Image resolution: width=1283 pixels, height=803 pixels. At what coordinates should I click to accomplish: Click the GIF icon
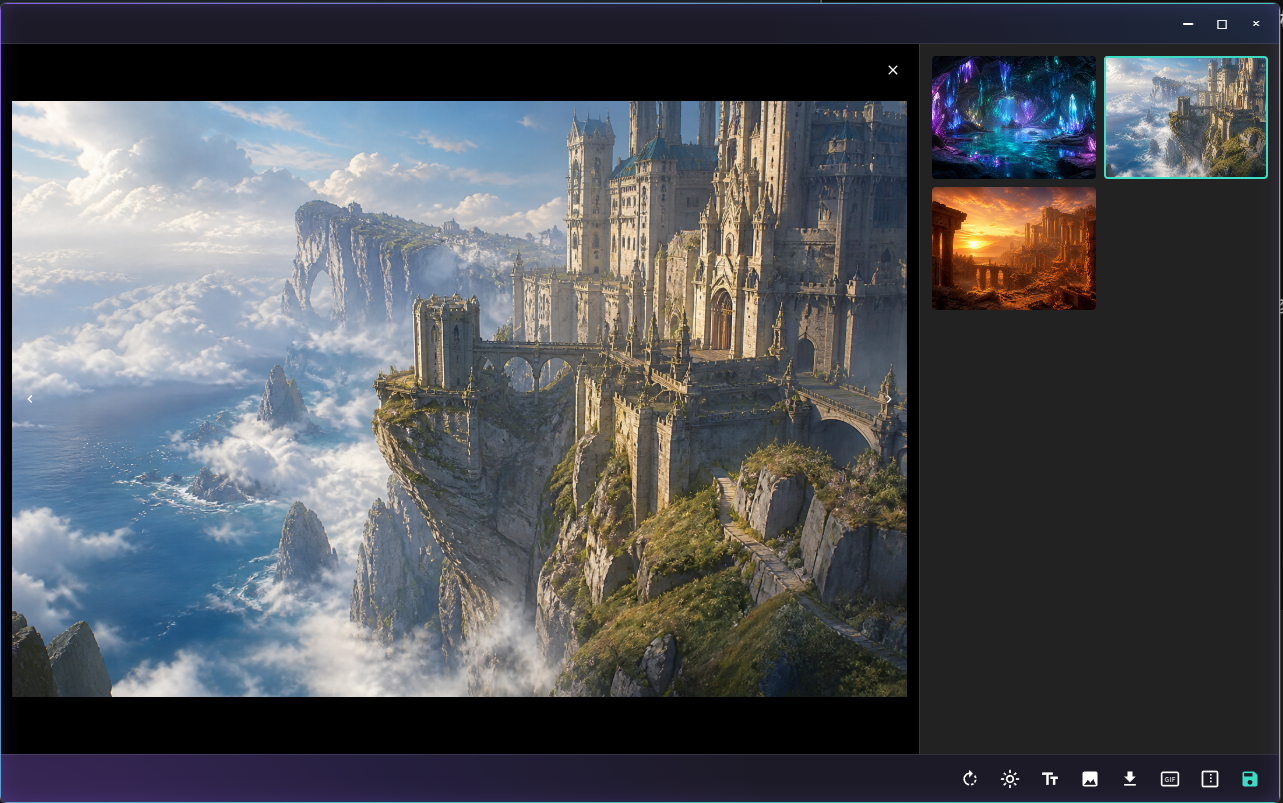(1170, 779)
